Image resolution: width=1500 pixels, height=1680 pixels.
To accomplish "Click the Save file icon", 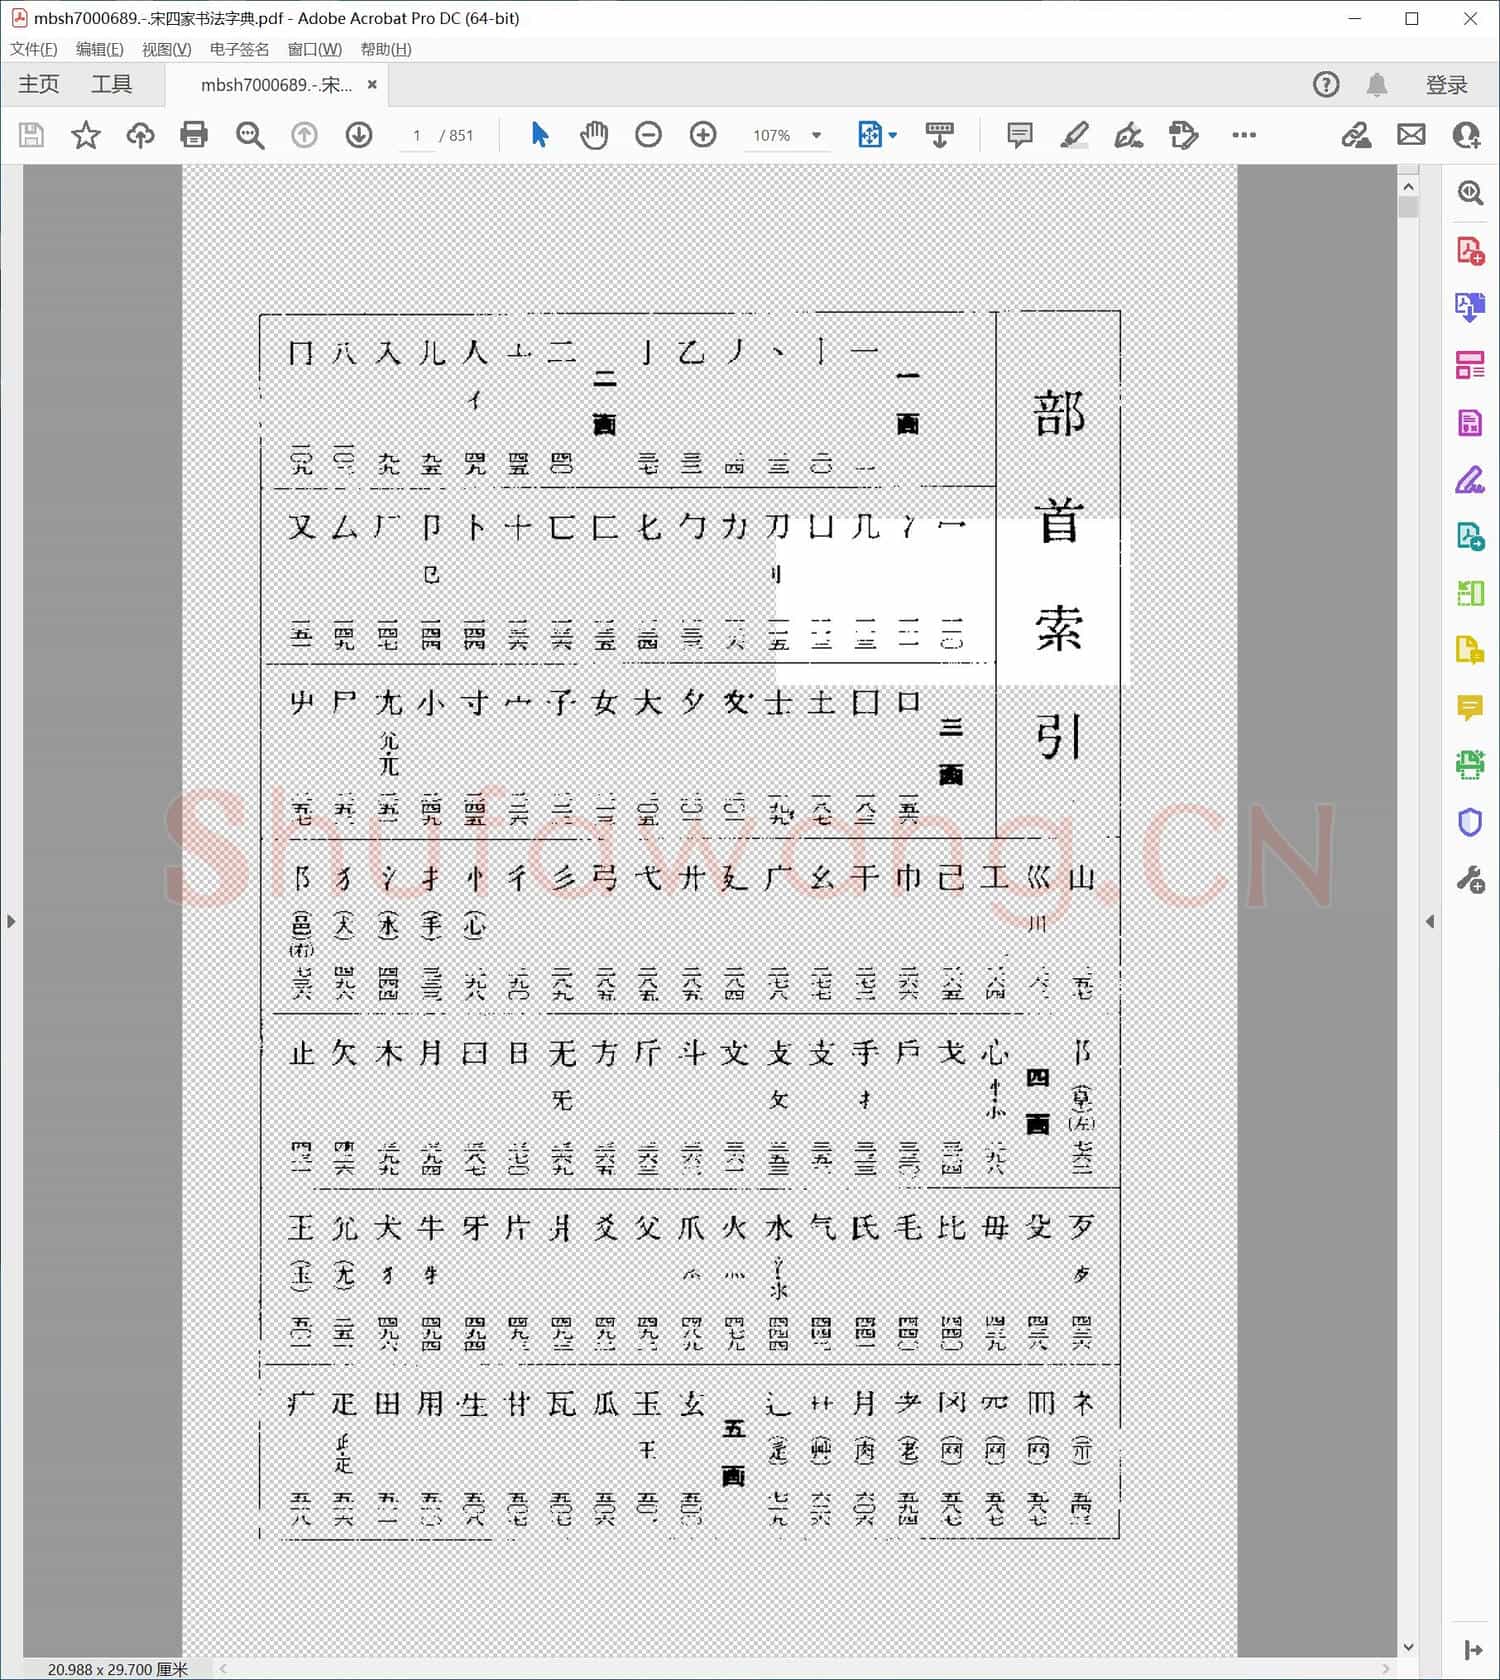I will [x=31, y=135].
